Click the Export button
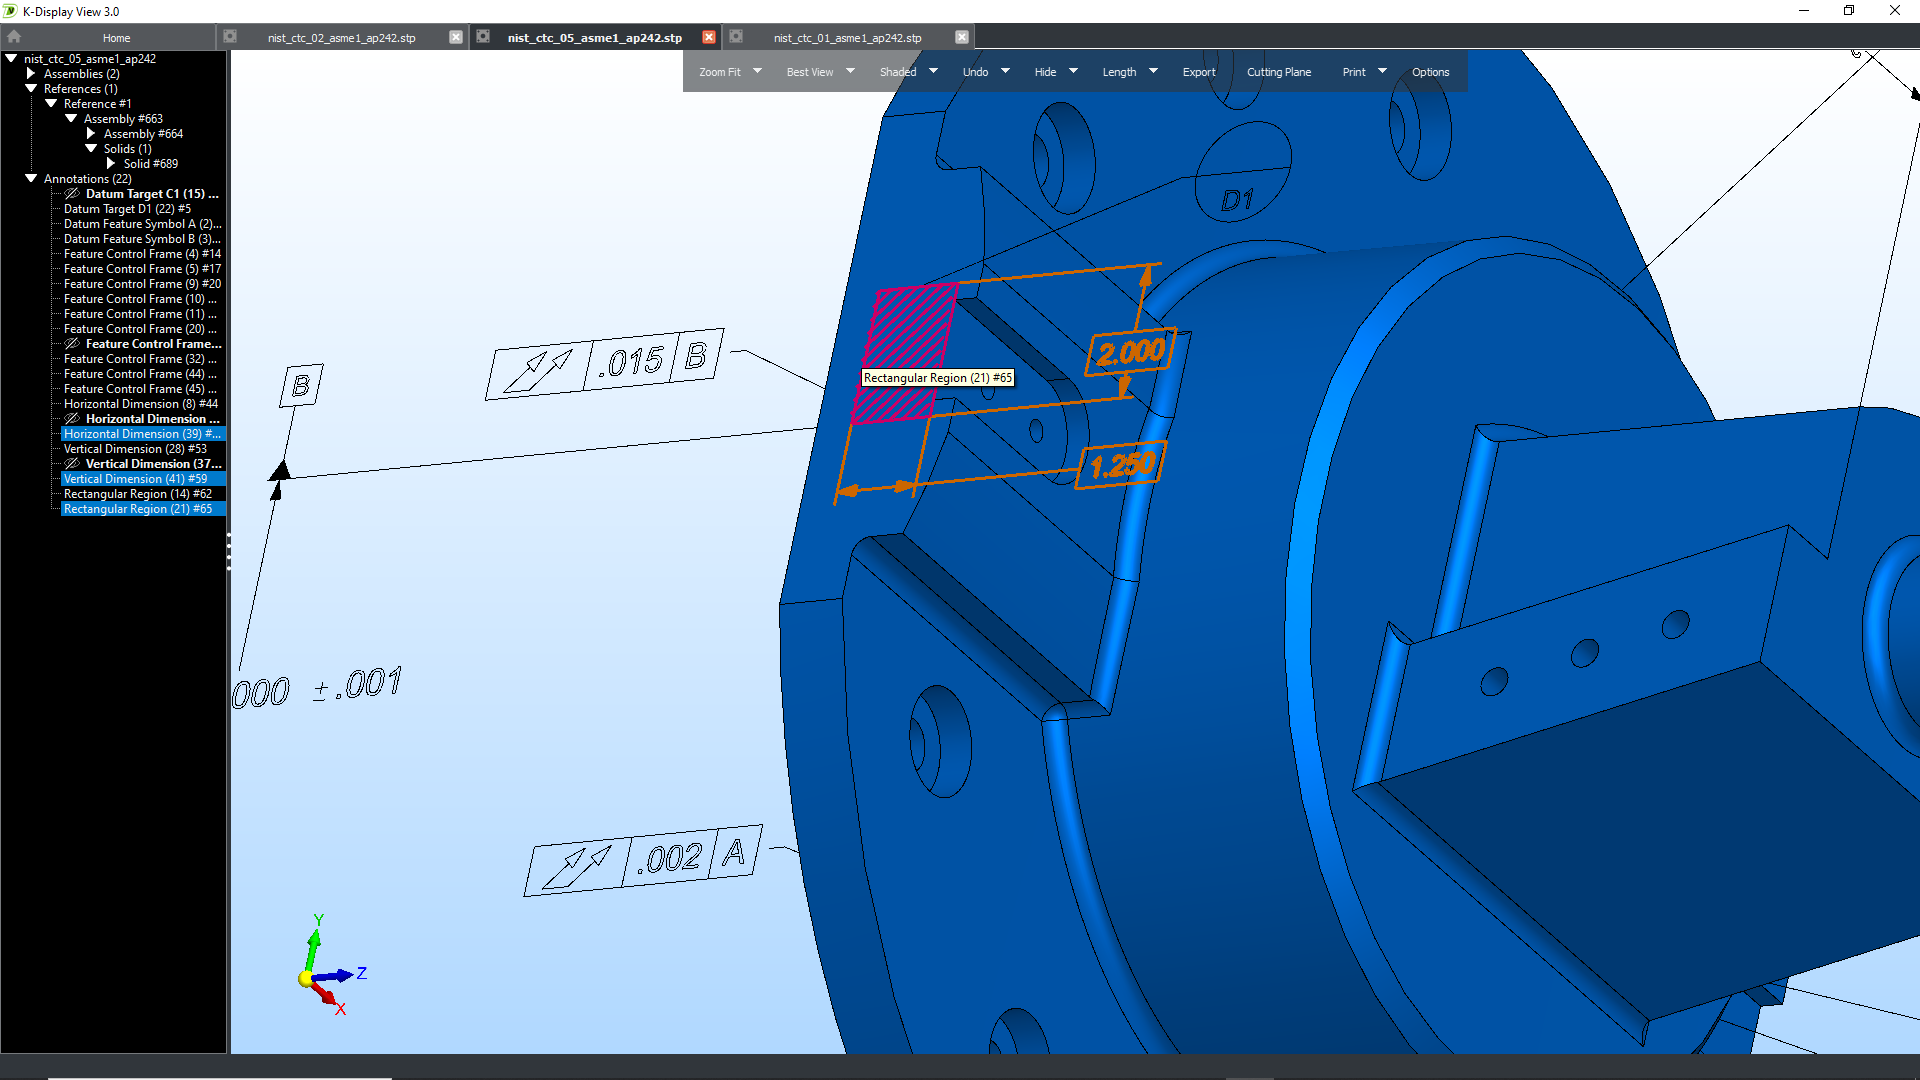The height and width of the screenshot is (1080, 1920). pyautogui.click(x=1198, y=72)
